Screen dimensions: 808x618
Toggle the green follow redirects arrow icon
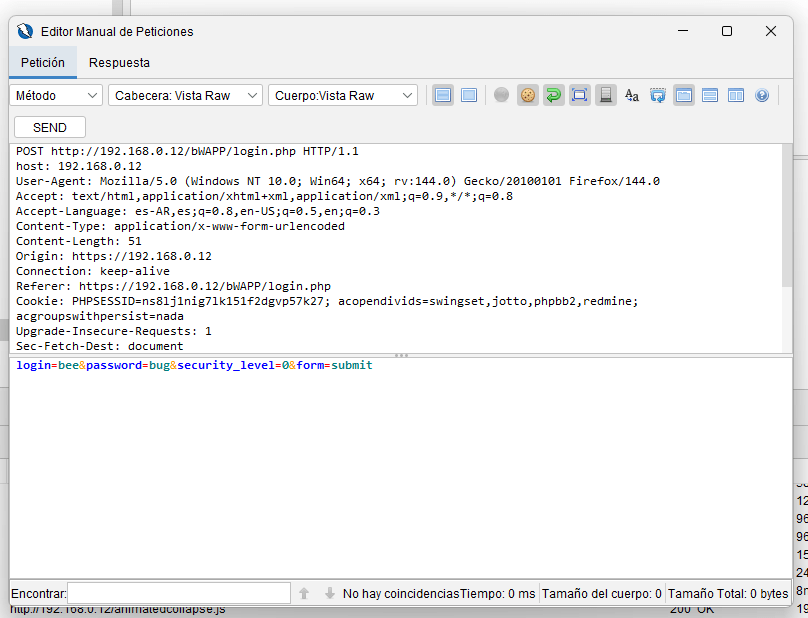tap(554, 96)
